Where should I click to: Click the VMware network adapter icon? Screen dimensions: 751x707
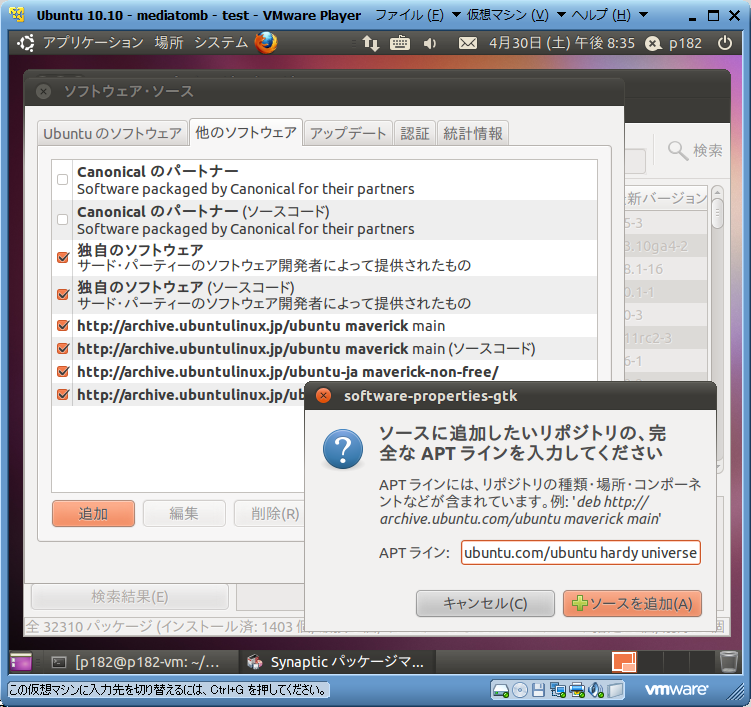coord(558,690)
